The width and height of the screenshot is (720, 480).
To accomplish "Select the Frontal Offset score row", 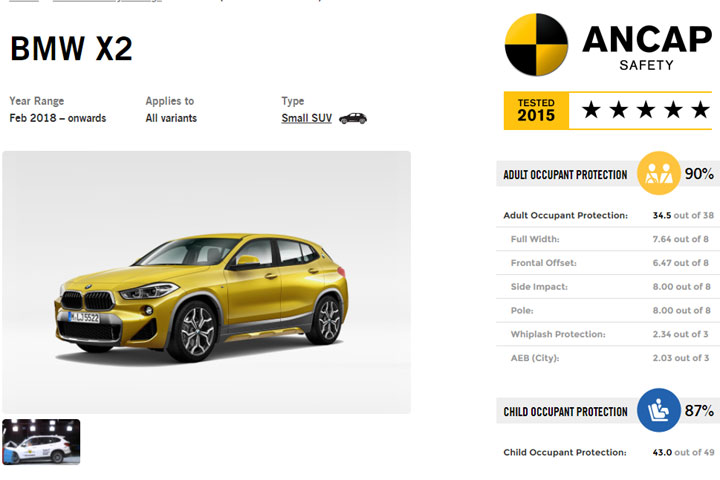I will pos(610,263).
